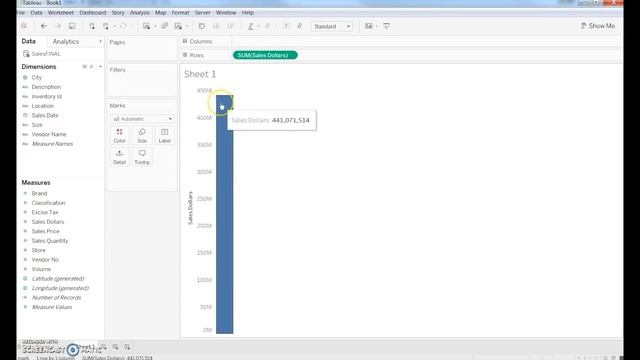The image size is (640, 360).
Task: Click the blue Sales Dollars bar
Action: (x=224, y=214)
